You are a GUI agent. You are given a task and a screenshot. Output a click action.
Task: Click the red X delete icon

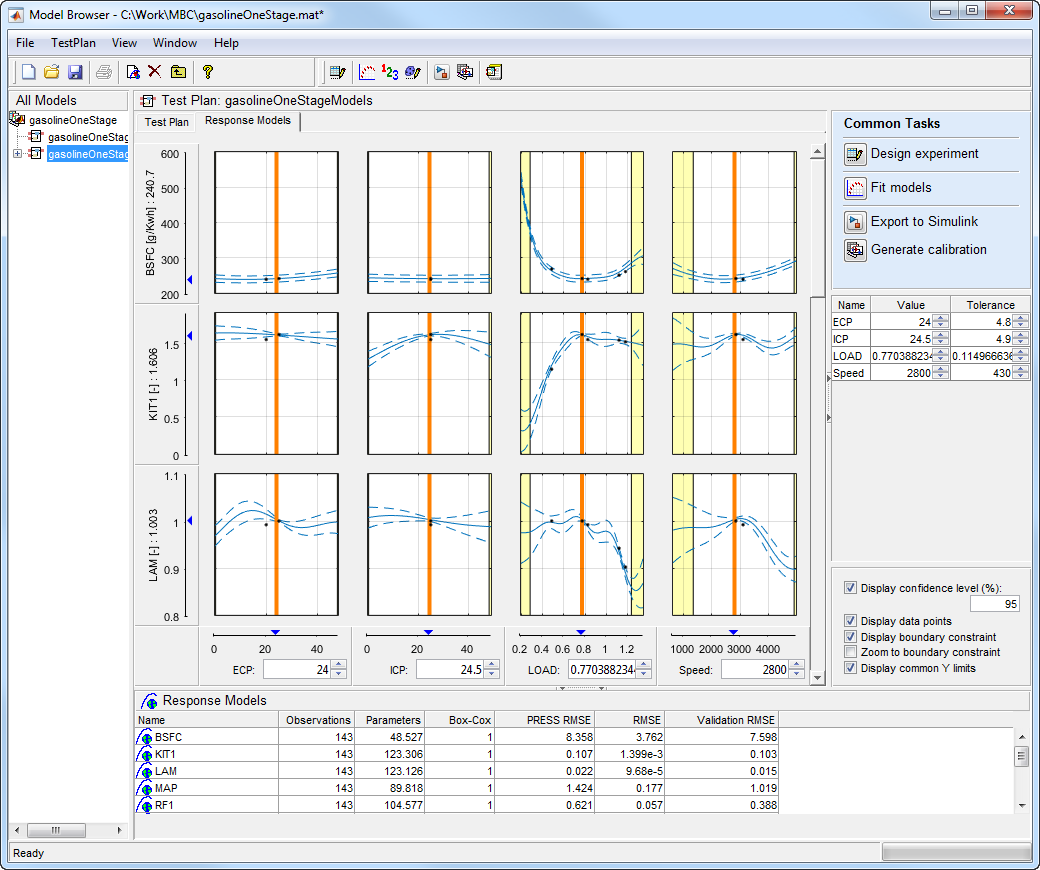click(155, 72)
